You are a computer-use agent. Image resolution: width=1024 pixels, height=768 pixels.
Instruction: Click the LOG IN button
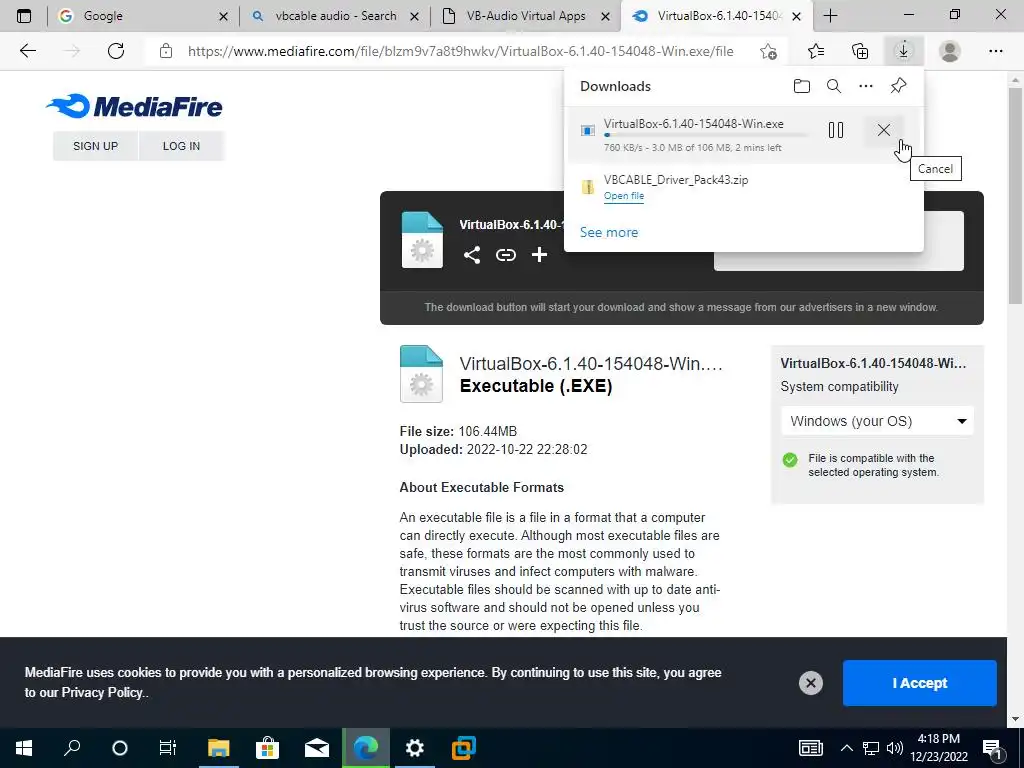coord(181,146)
